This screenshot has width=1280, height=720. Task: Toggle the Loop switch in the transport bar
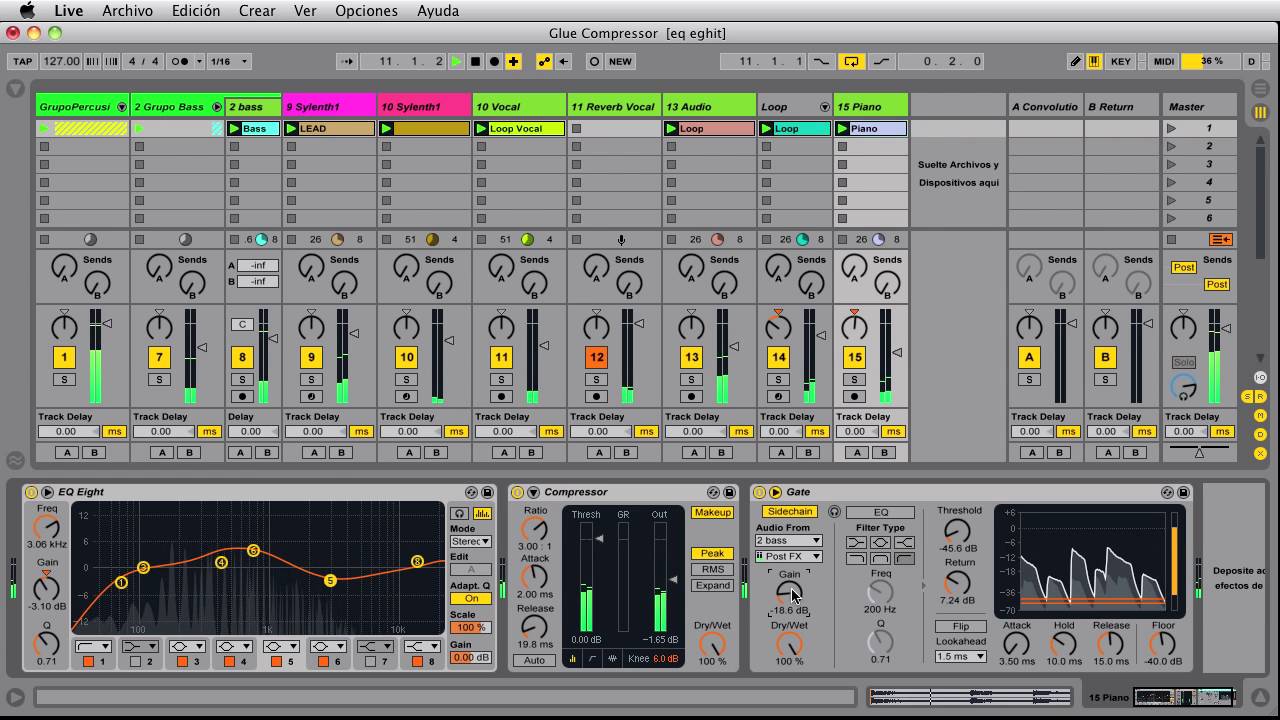point(851,61)
